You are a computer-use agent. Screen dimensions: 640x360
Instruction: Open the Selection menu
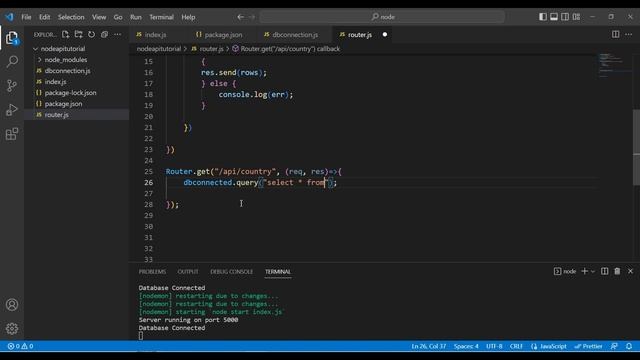[x=71, y=17]
